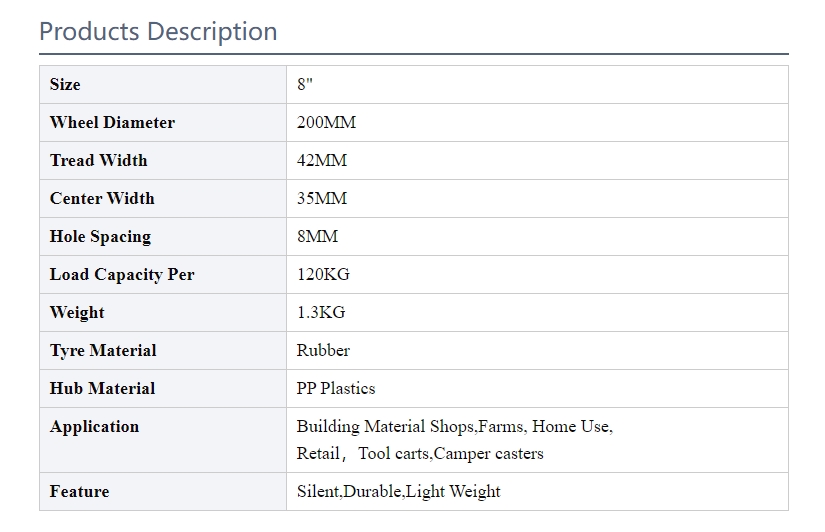Select the Silent,Durable,Light Weight feature text
The width and height of the screenshot is (825, 532).
coord(398,492)
